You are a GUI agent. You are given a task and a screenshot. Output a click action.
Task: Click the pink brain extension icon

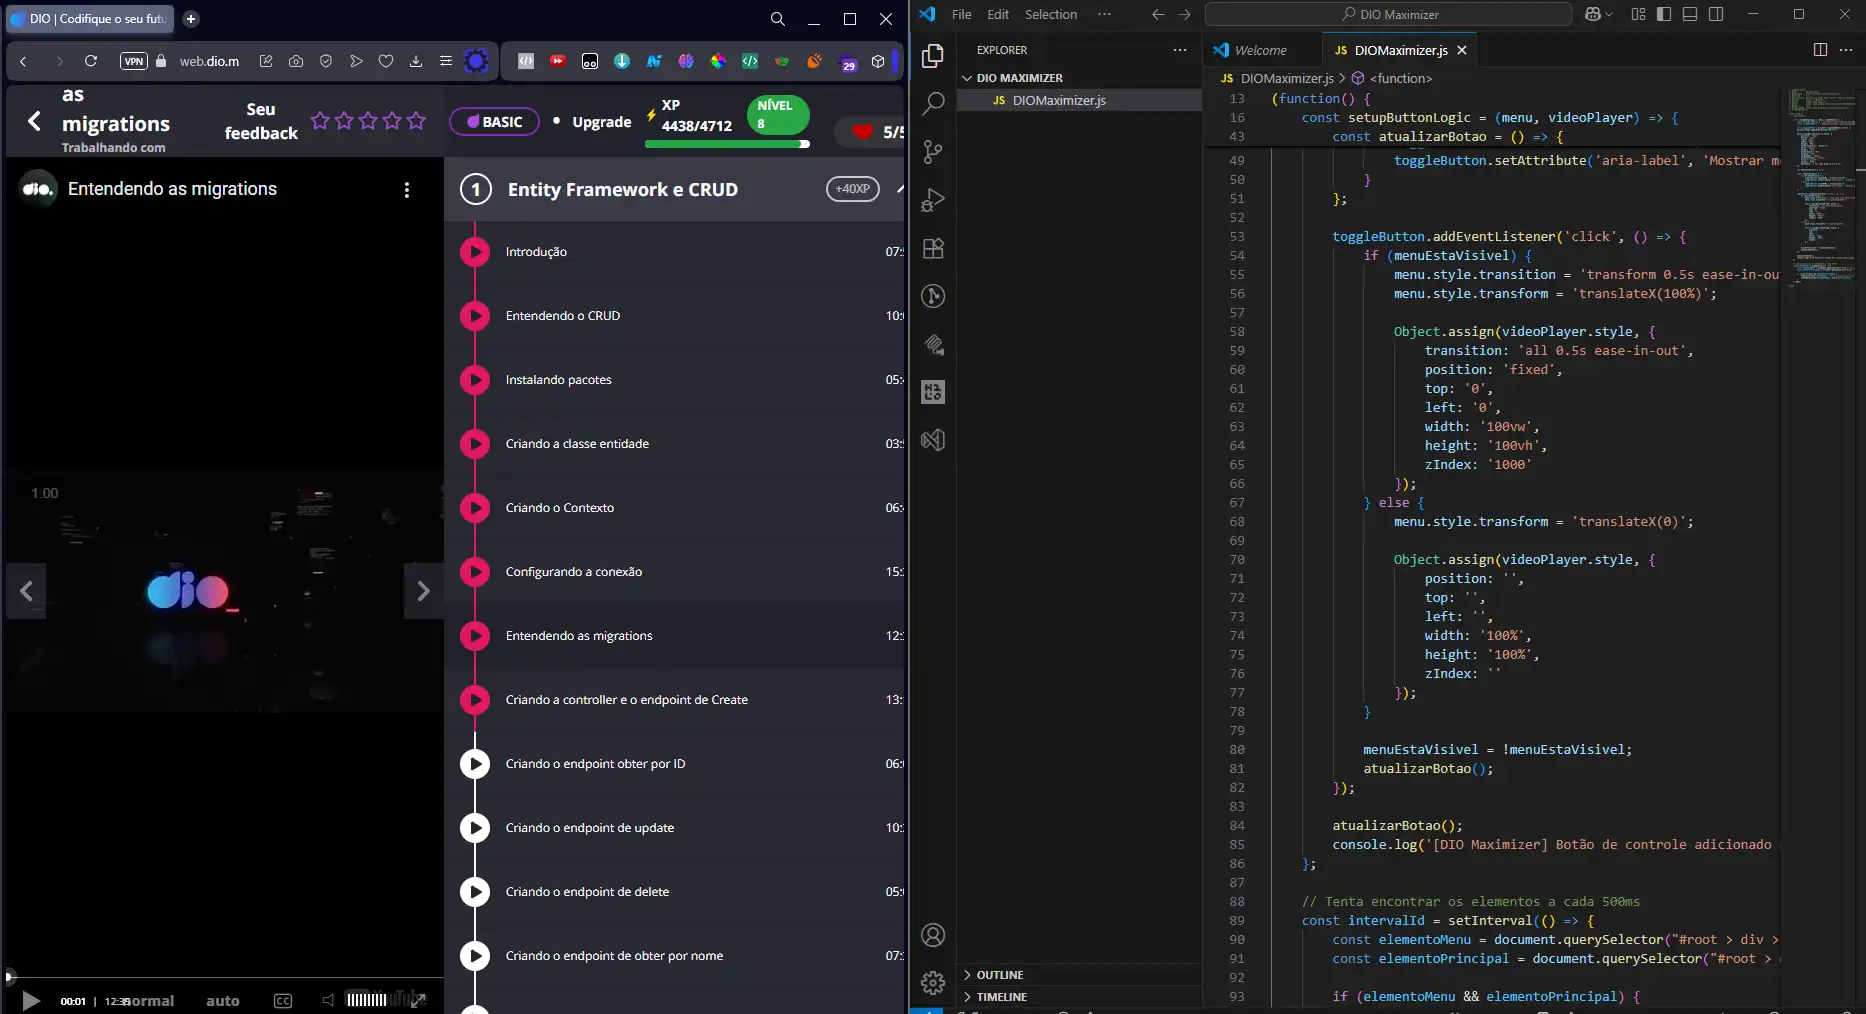coord(686,61)
